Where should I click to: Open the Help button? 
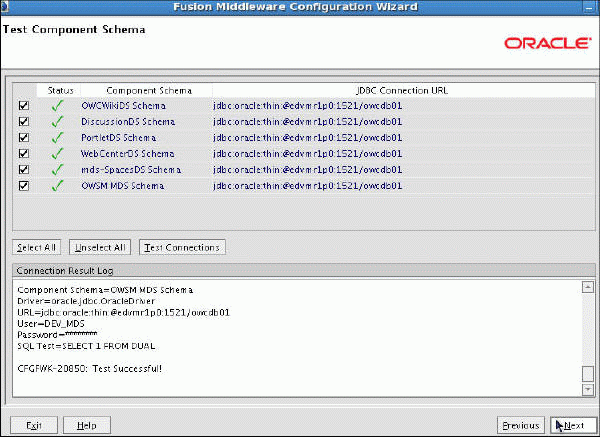[87, 426]
